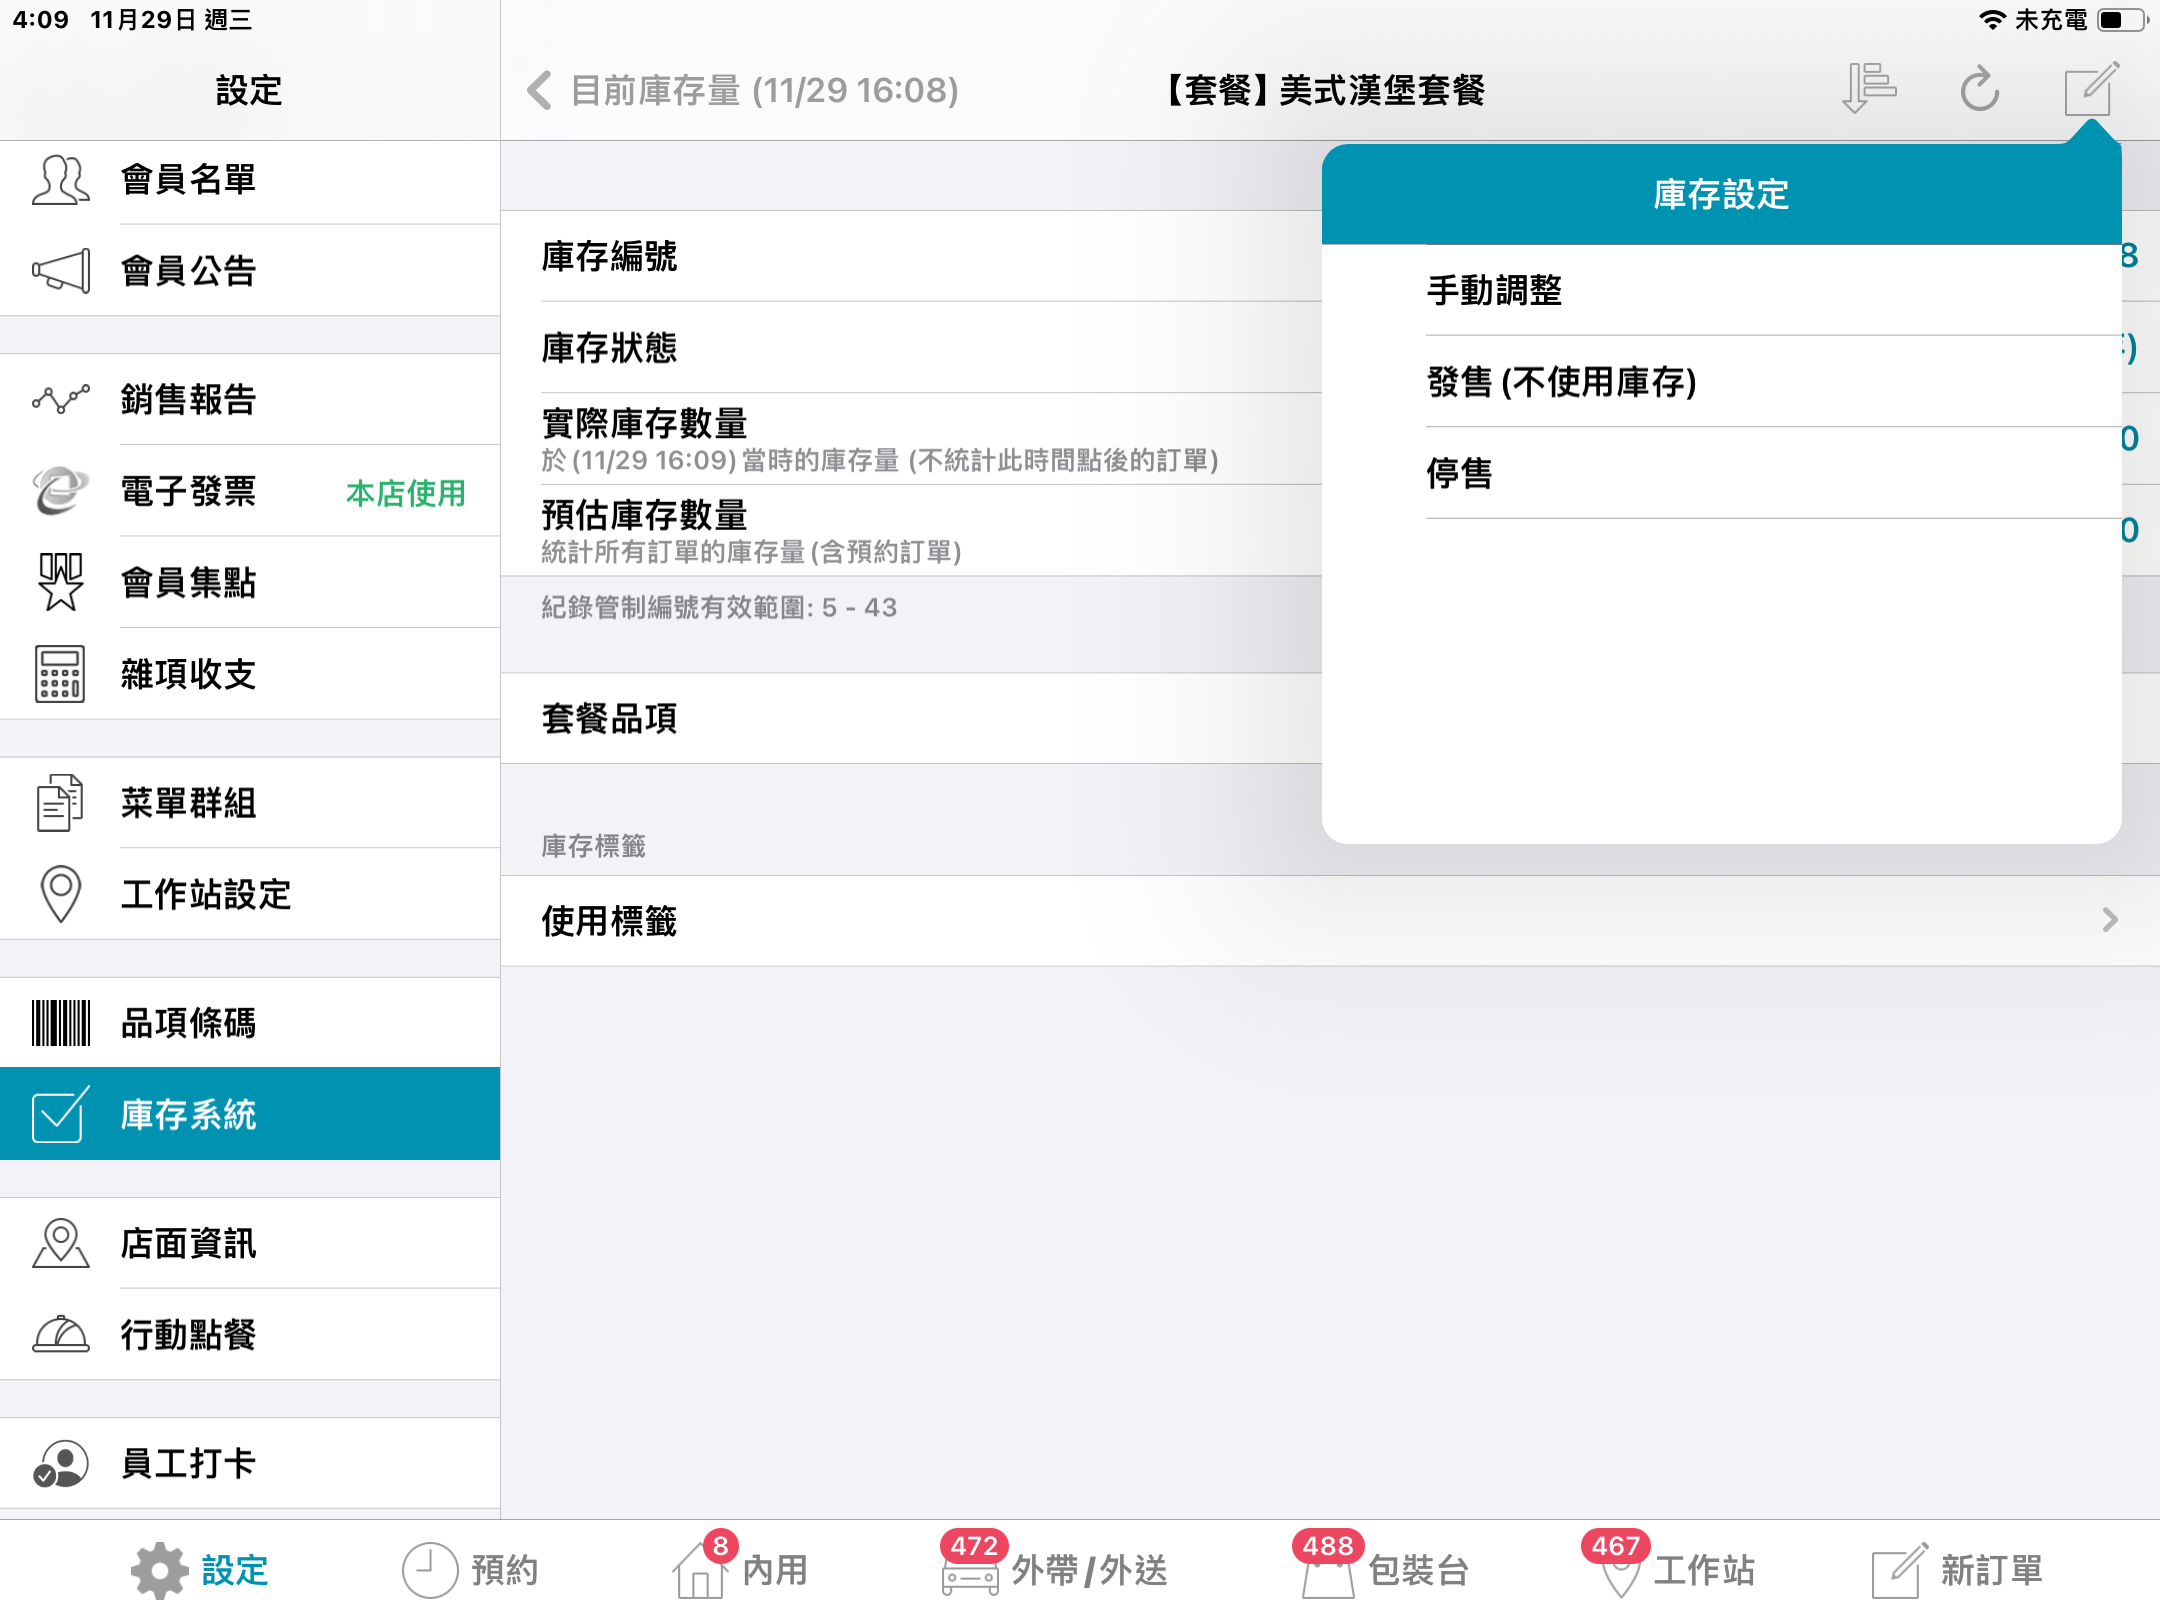Switch to the 內用 tab label
This screenshot has width=2160, height=1620.
coord(775,1570)
